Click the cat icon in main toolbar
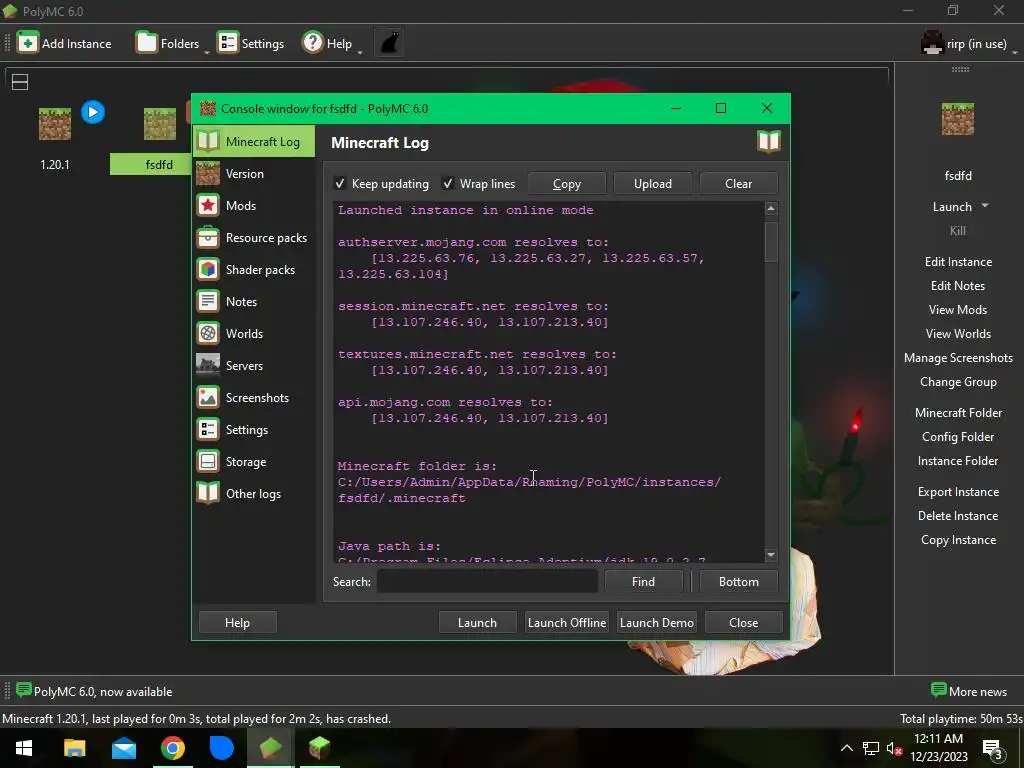The width and height of the screenshot is (1024, 768). tap(390, 43)
